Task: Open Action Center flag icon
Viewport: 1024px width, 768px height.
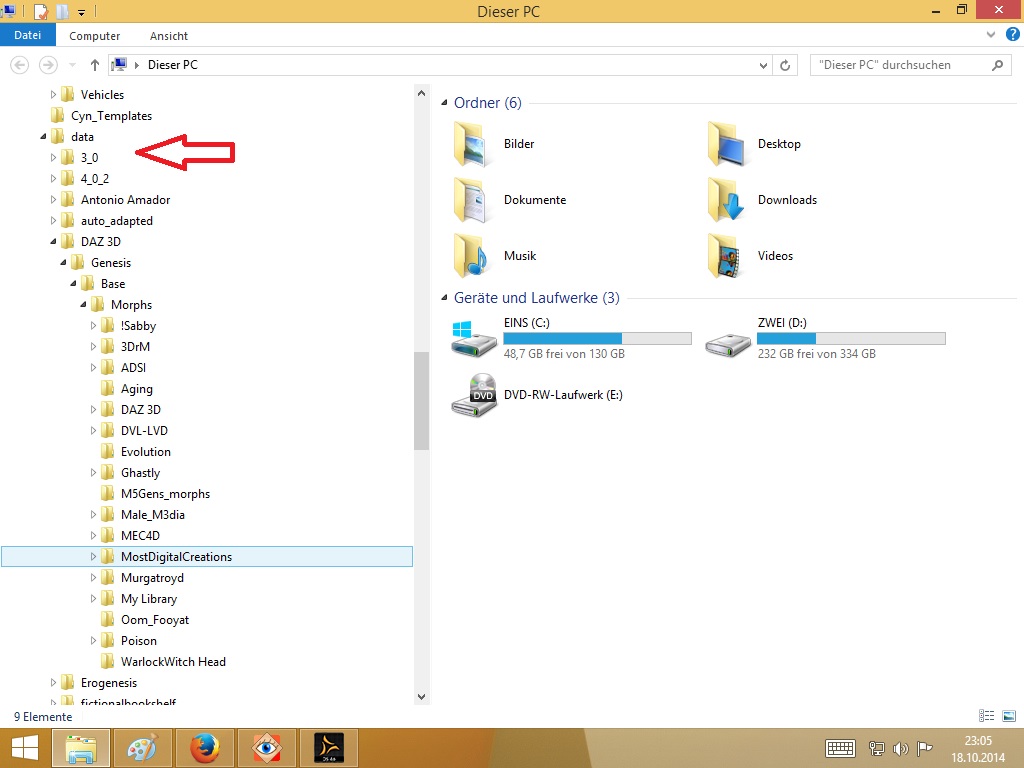Action: pyautogui.click(x=924, y=748)
